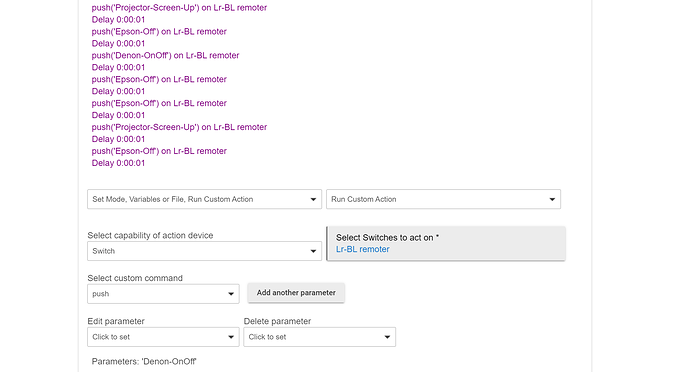Open the push custom command dropdown
This screenshot has width=690, height=372.
(163, 294)
